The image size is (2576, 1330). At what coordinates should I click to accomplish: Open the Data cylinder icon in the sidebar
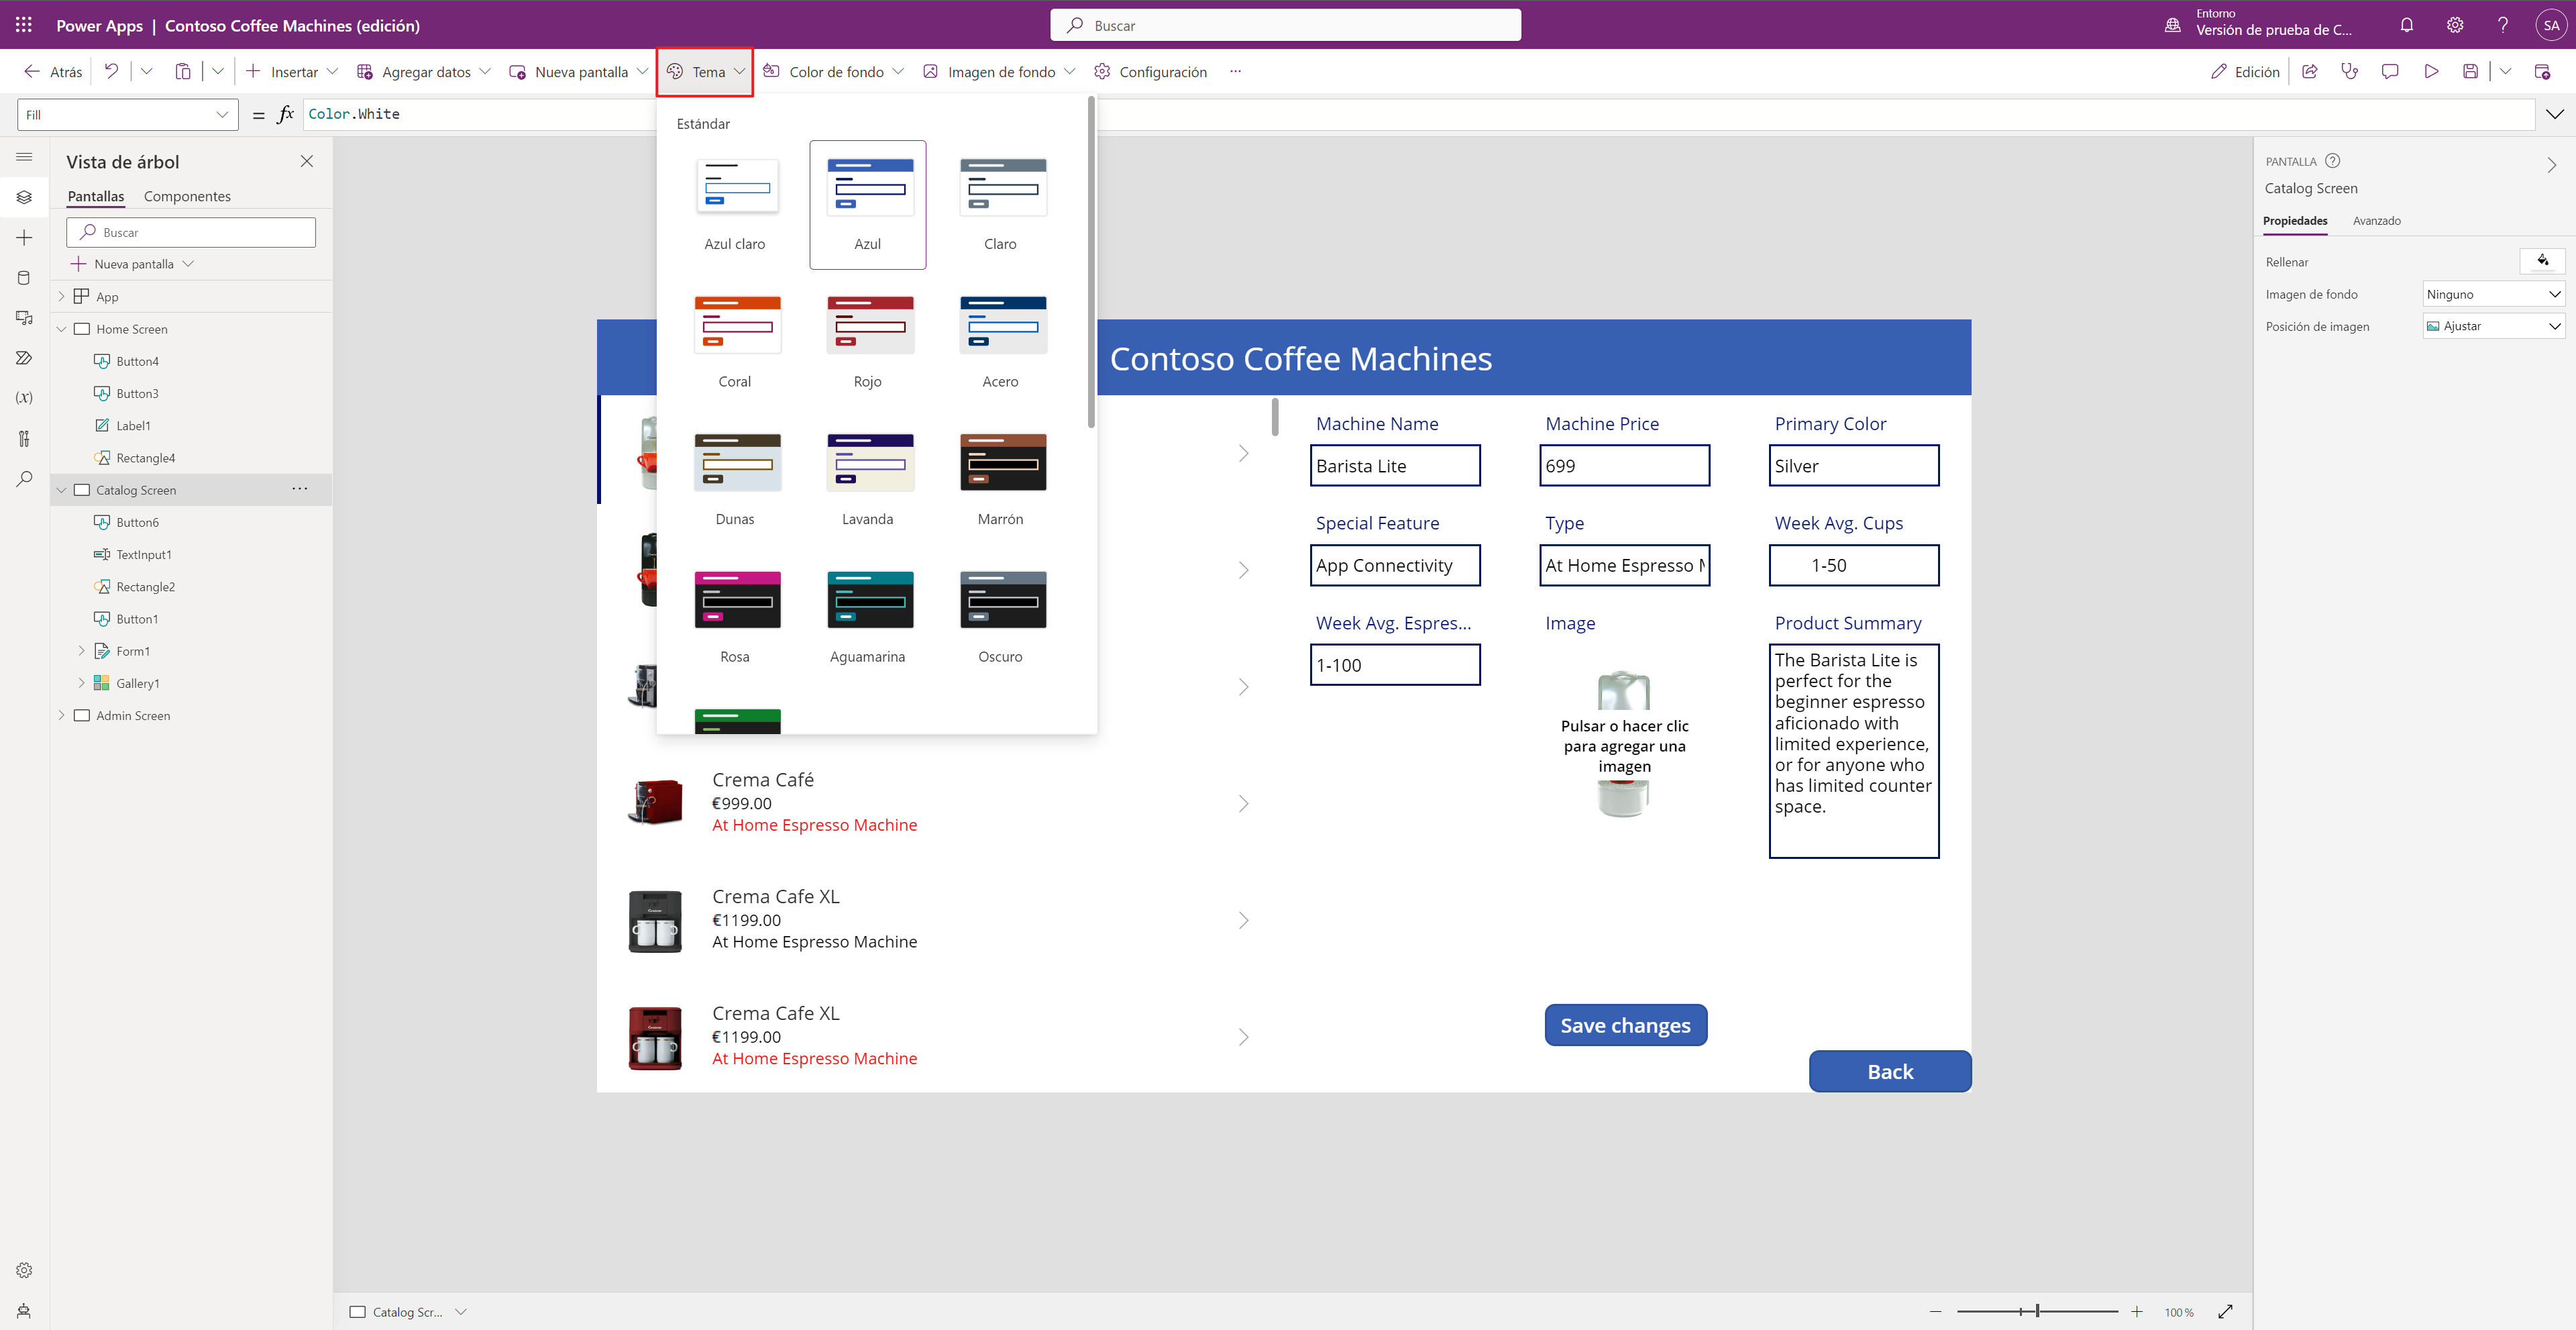(24, 277)
